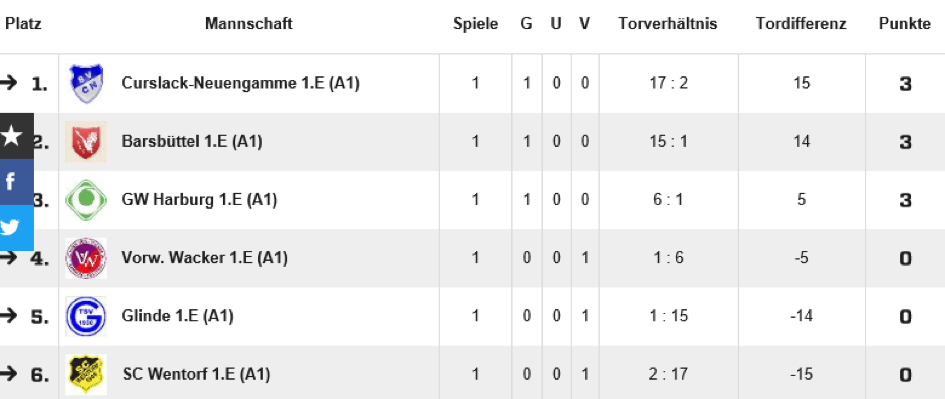Open Curslack-Neuengamme 1.E (A1) team link
The width and height of the screenshot is (945, 399).
(x=240, y=83)
